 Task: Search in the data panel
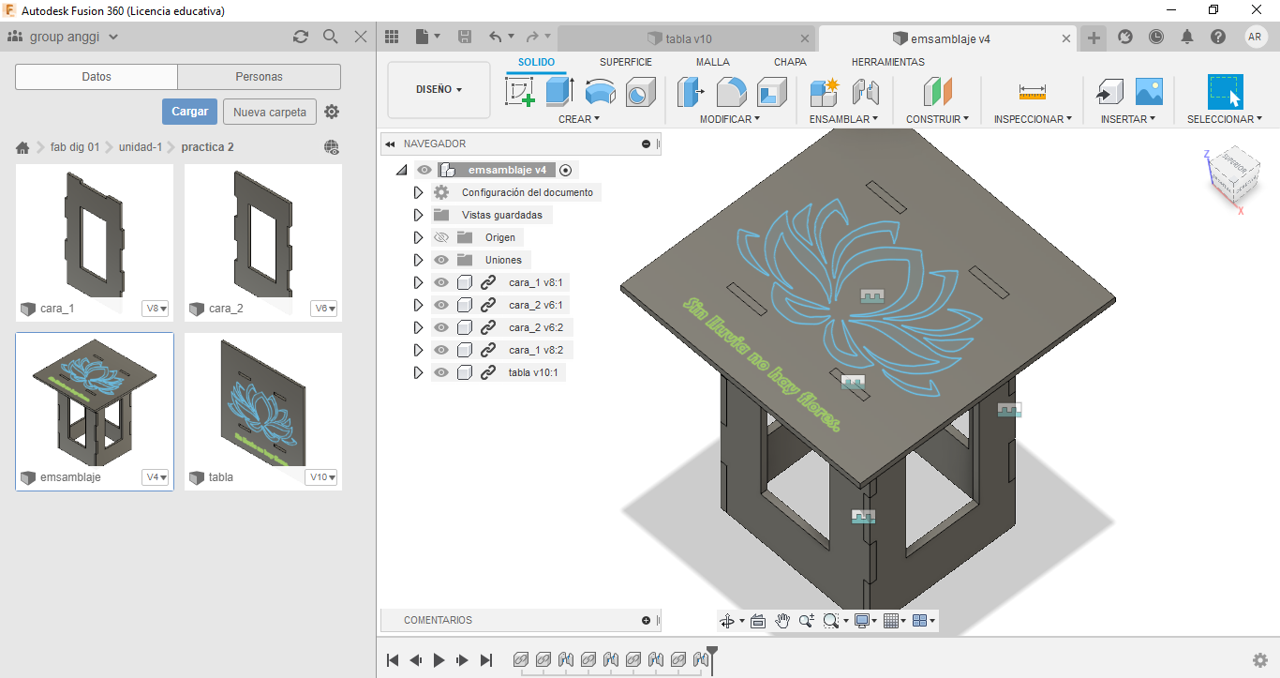[331, 37]
